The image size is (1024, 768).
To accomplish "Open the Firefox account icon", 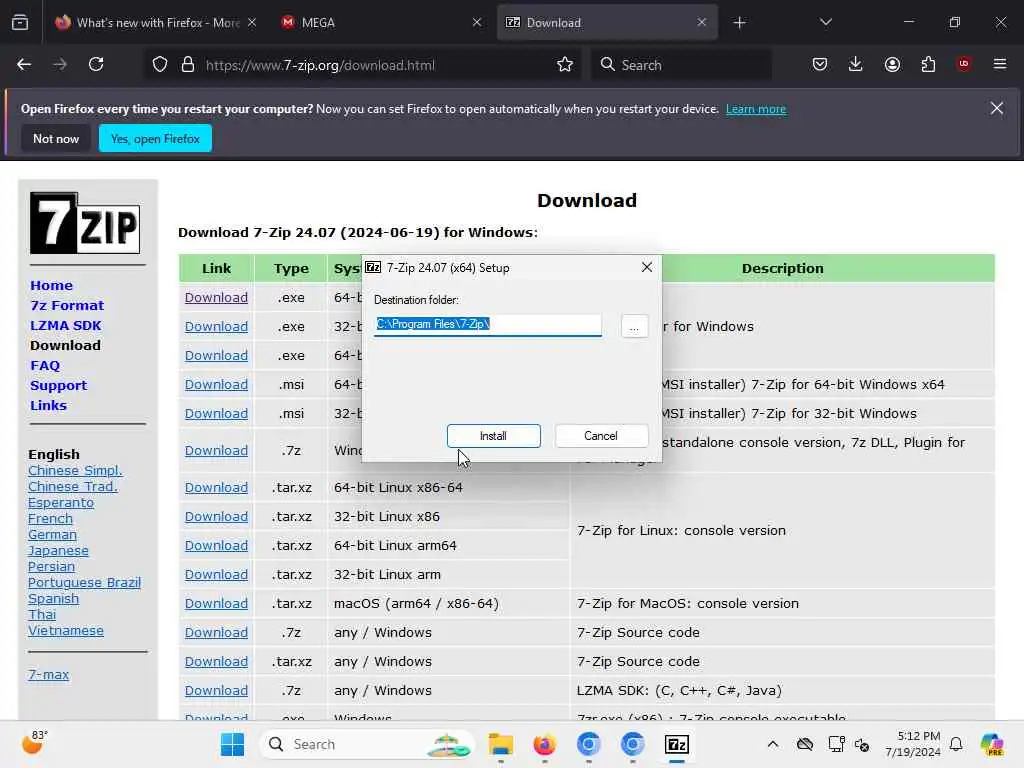I will tap(892, 65).
